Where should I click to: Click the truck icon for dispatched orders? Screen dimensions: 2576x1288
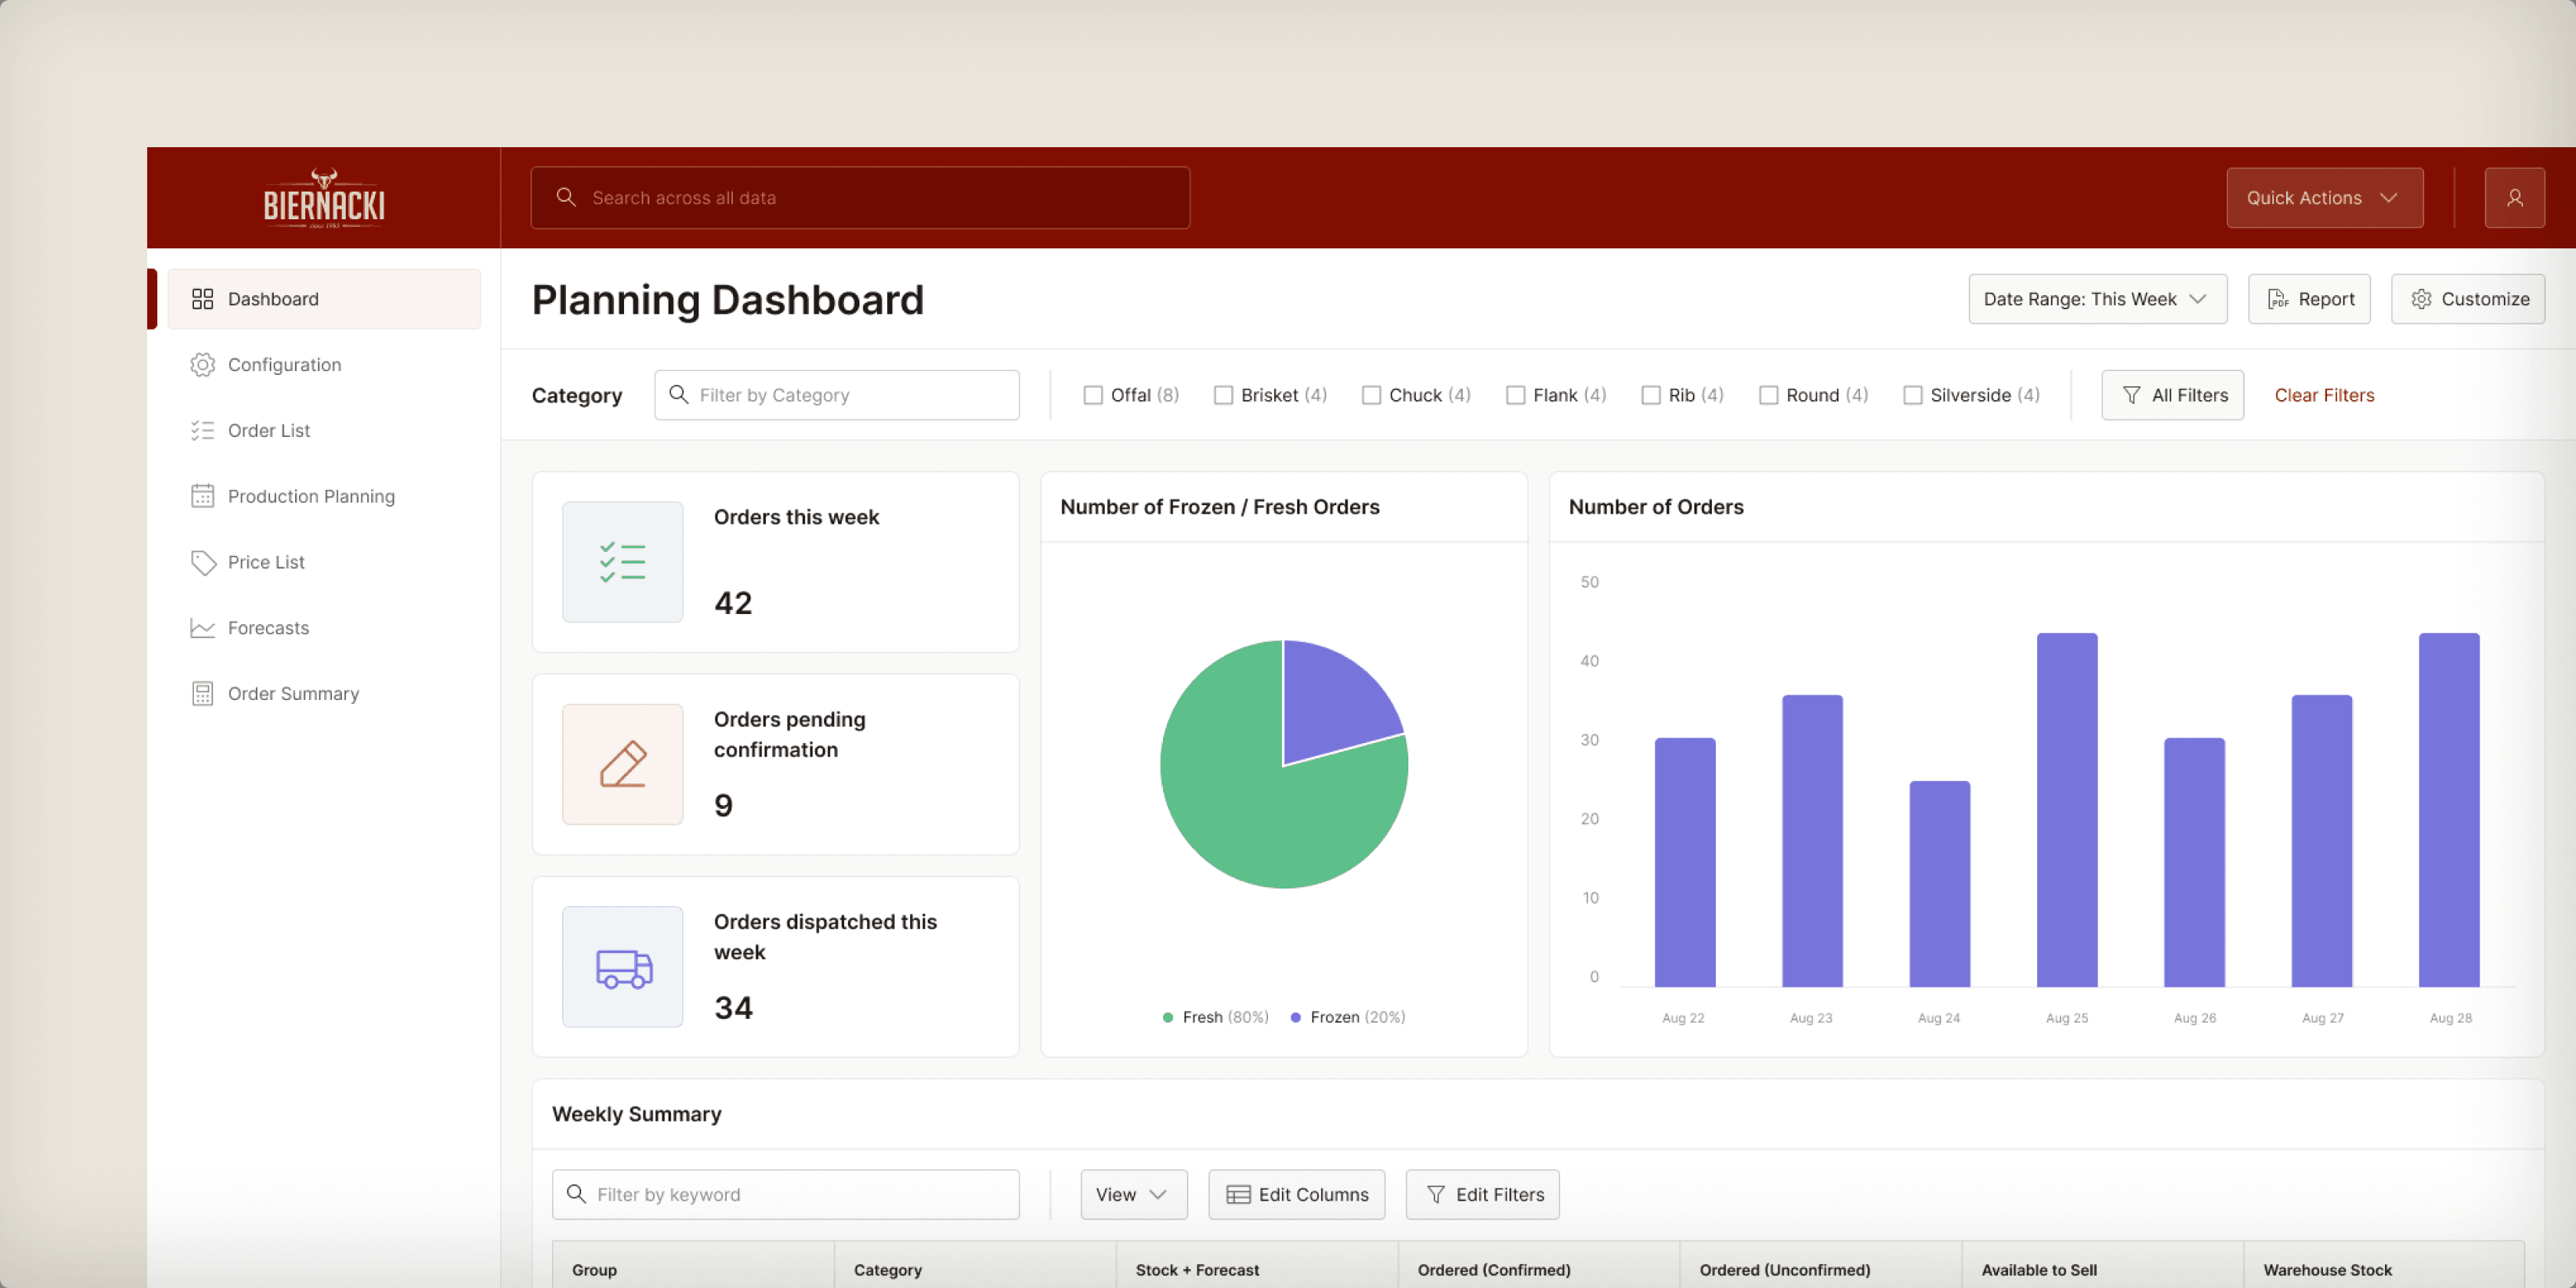[622, 967]
